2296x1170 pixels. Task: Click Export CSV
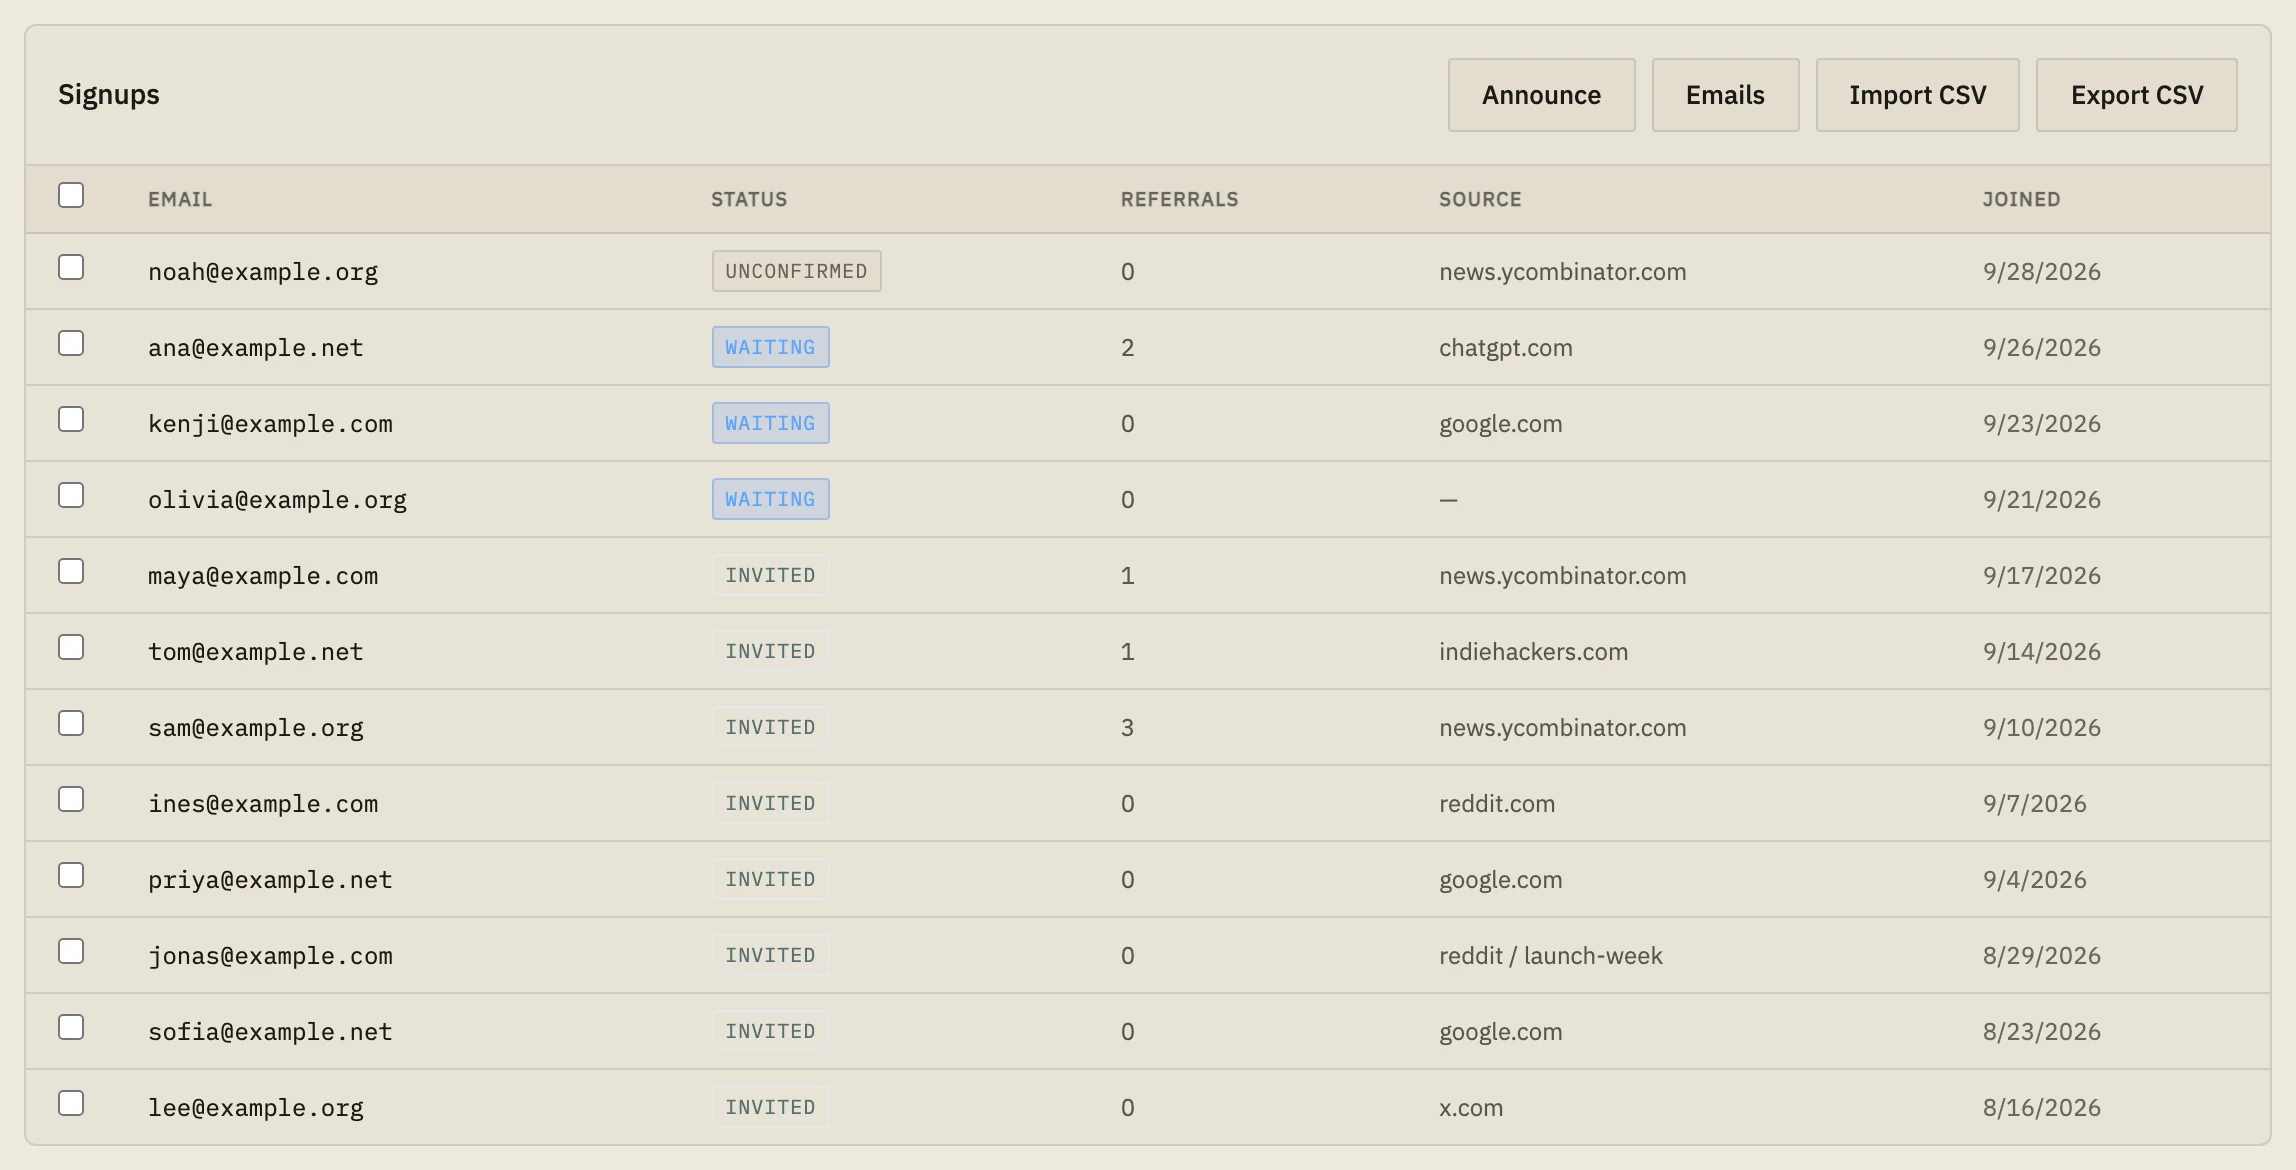[2136, 95]
